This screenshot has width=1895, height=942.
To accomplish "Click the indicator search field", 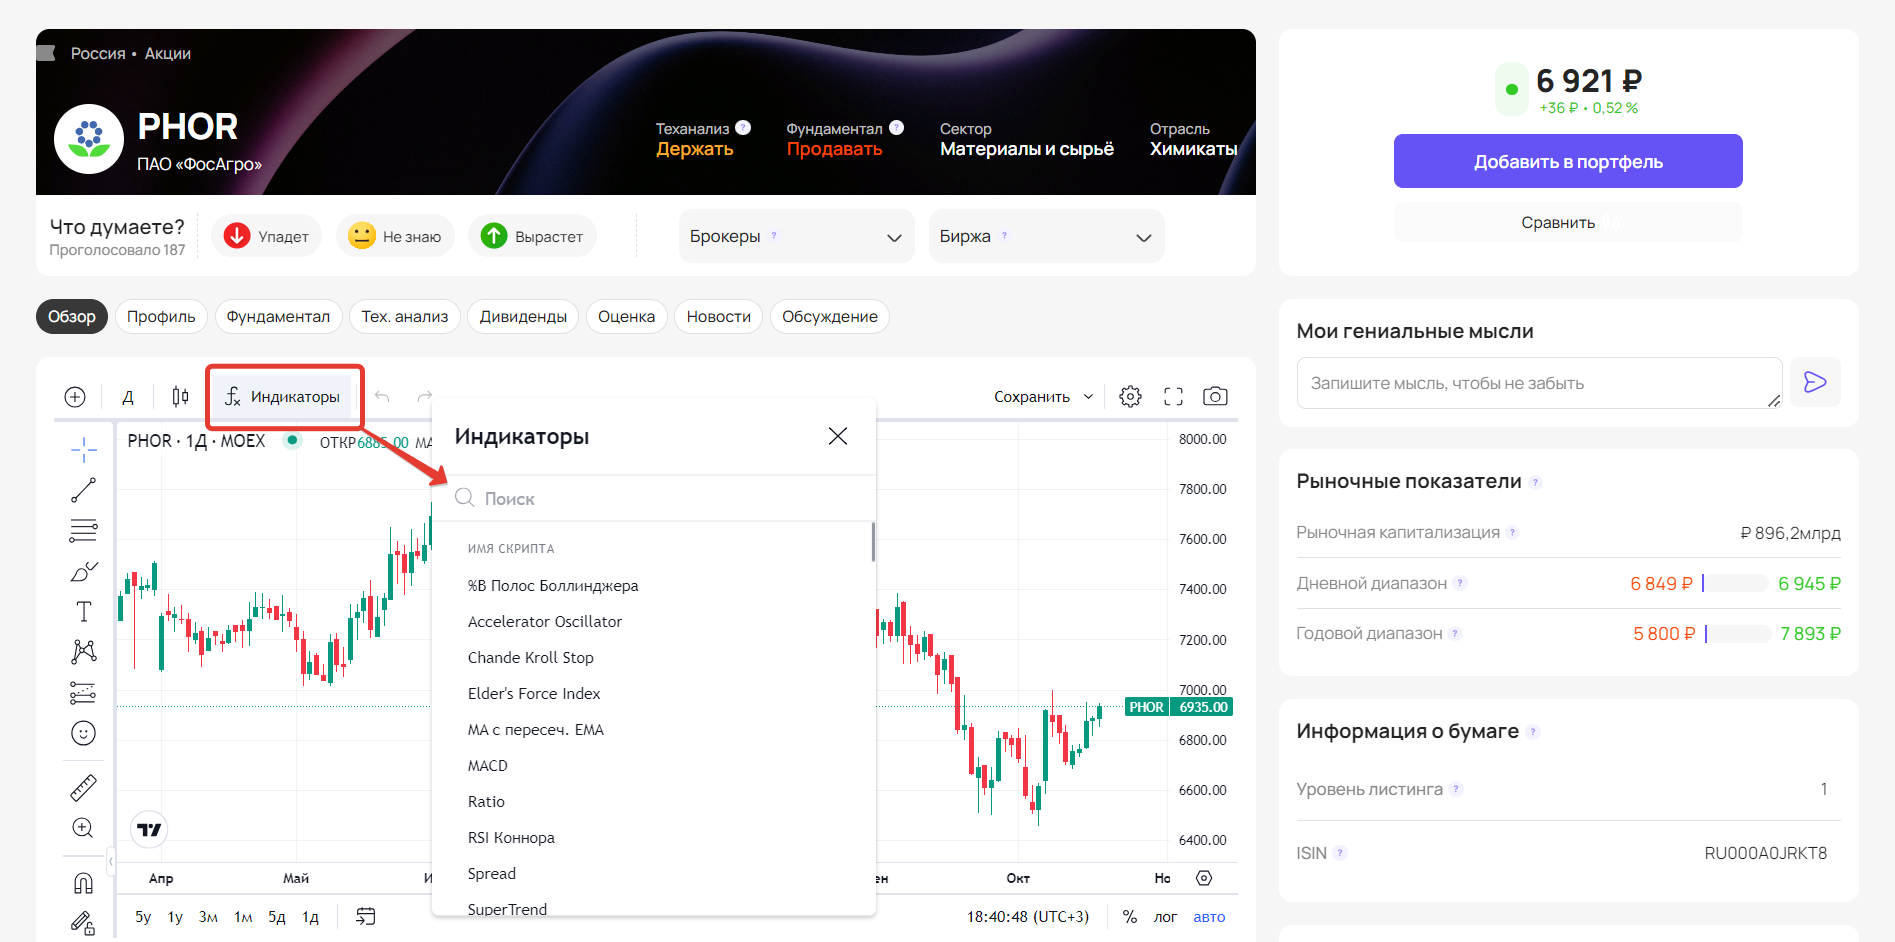I will 653,498.
